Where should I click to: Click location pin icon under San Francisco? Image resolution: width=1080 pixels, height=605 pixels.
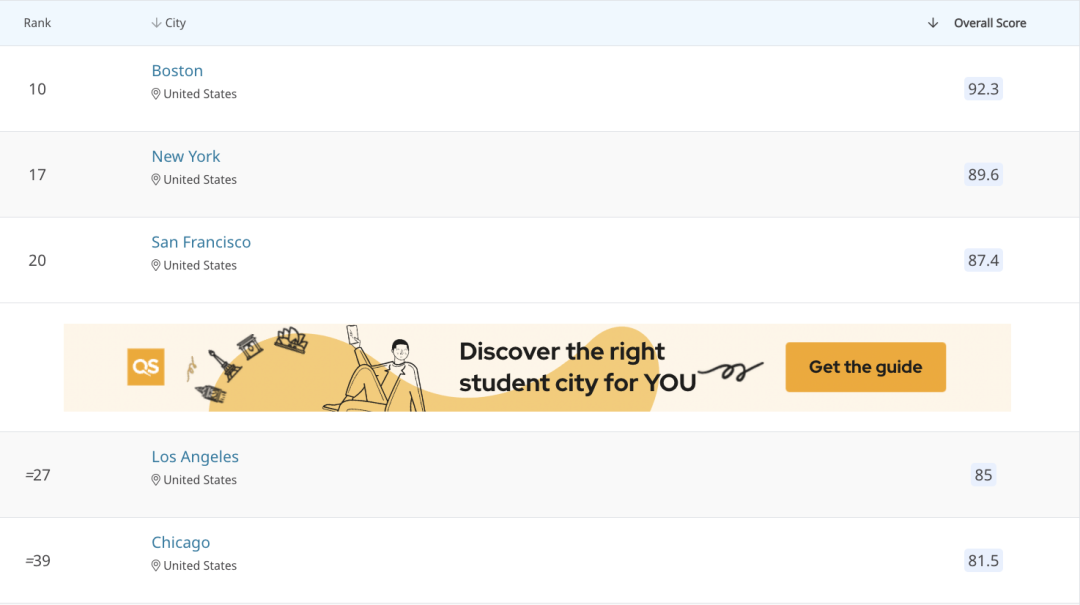click(156, 265)
